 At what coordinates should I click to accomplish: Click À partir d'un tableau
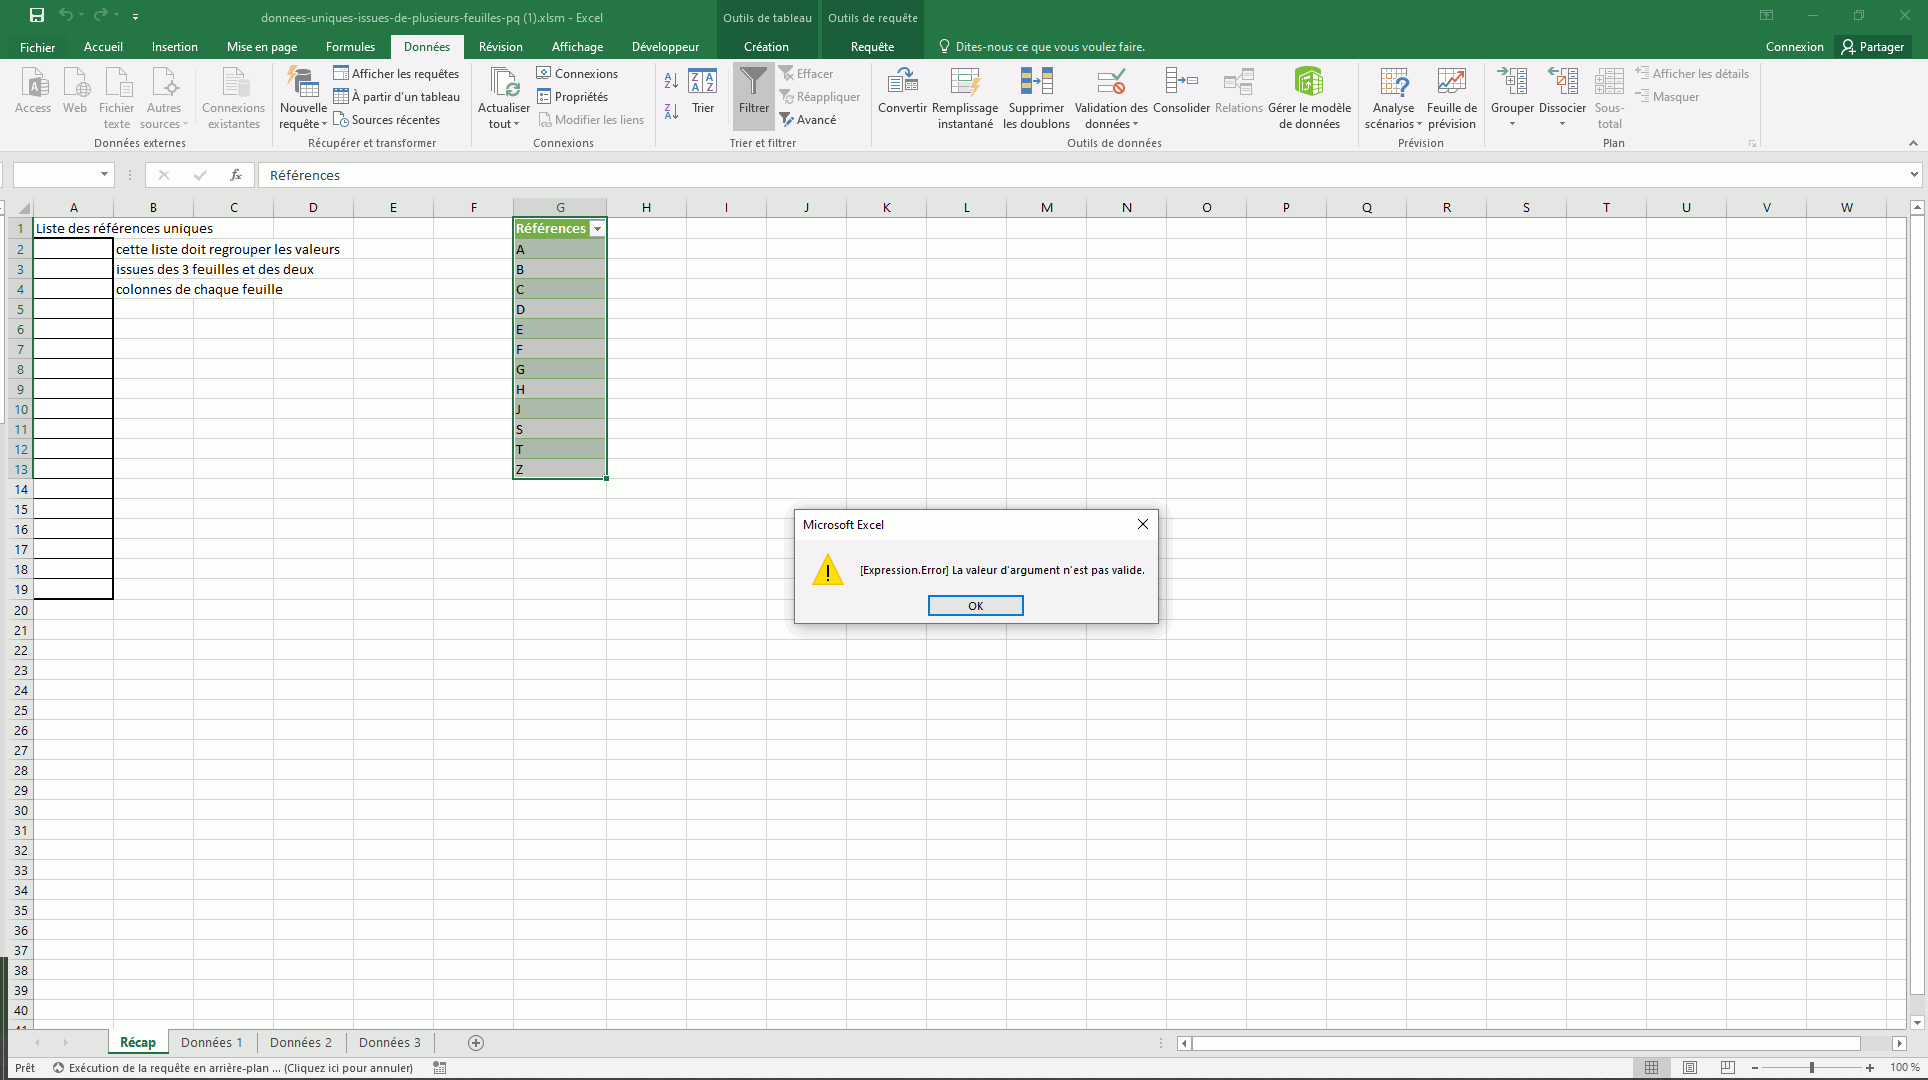[x=397, y=97]
